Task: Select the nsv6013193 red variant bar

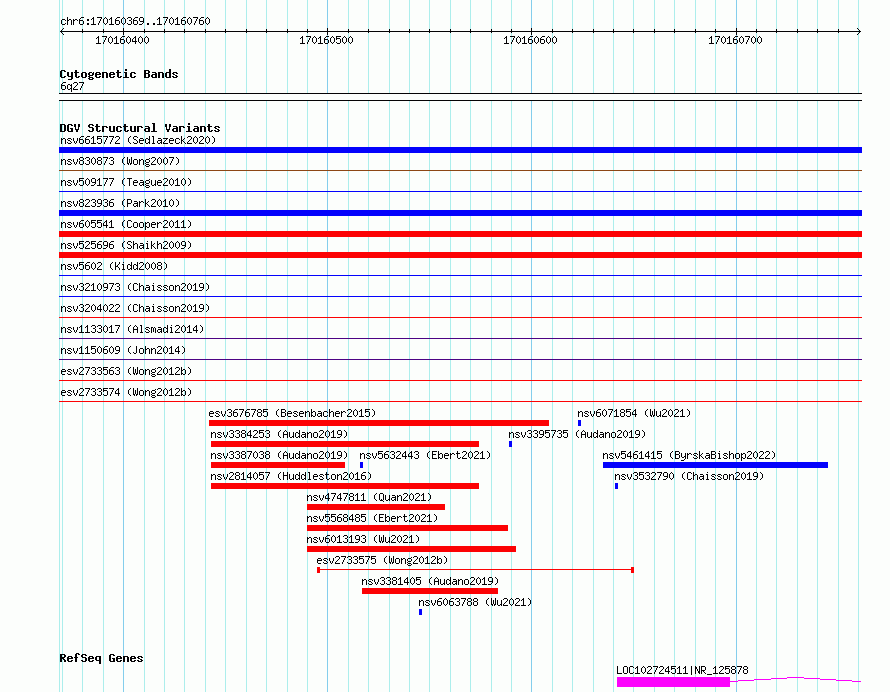Action: (x=412, y=549)
